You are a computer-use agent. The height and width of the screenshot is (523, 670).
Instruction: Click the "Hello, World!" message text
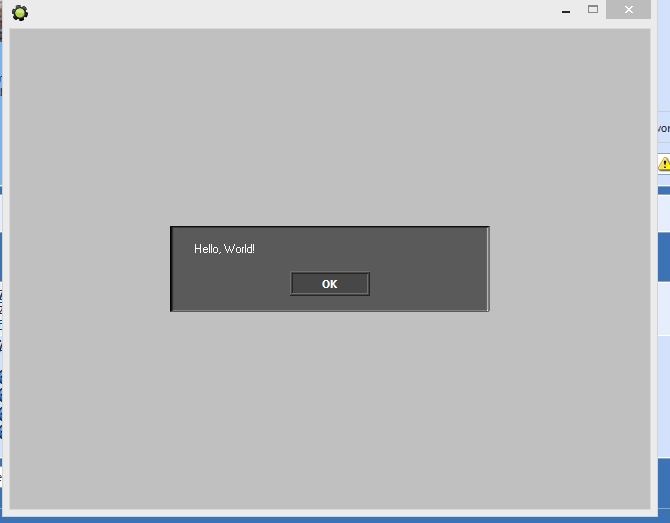pos(224,248)
